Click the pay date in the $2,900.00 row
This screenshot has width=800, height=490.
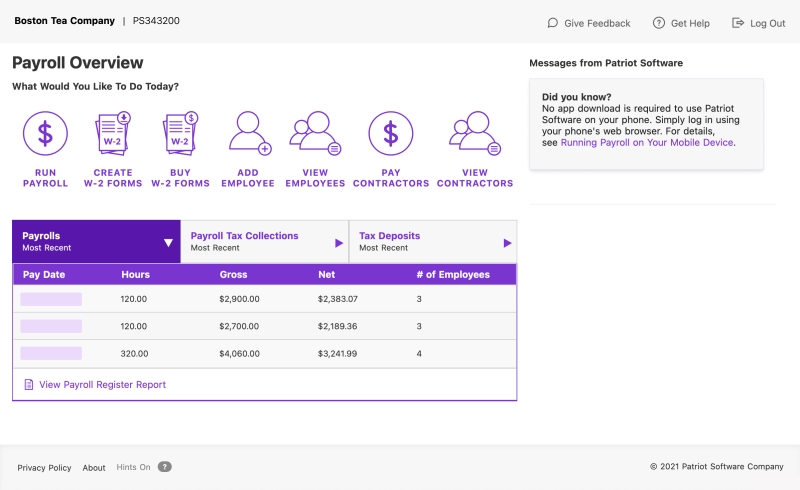pyautogui.click(x=51, y=299)
